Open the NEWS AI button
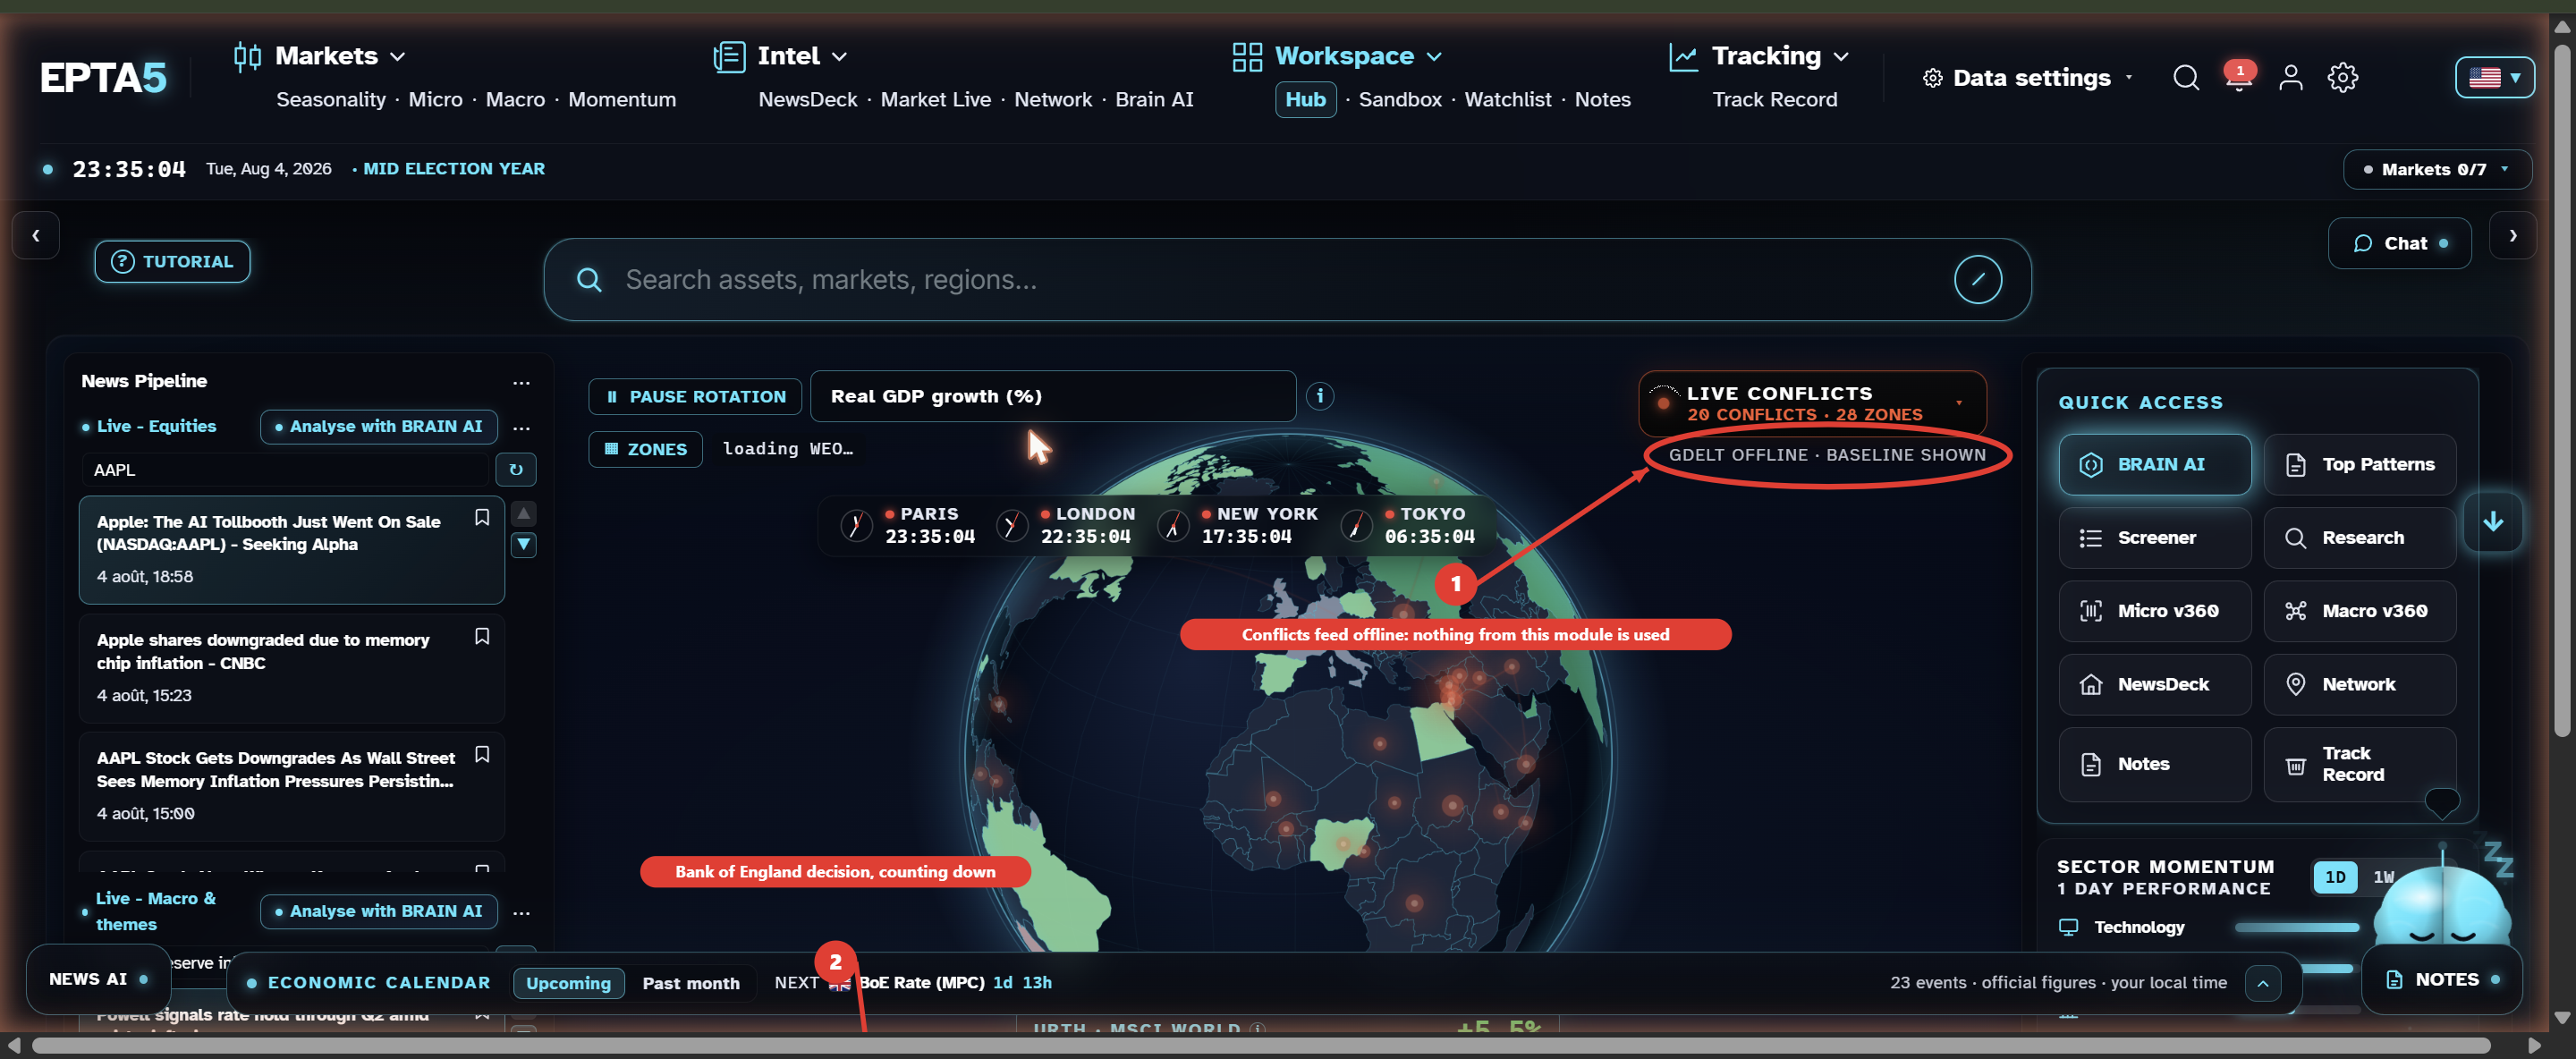2576x1059 pixels. pyautogui.click(x=98, y=981)
